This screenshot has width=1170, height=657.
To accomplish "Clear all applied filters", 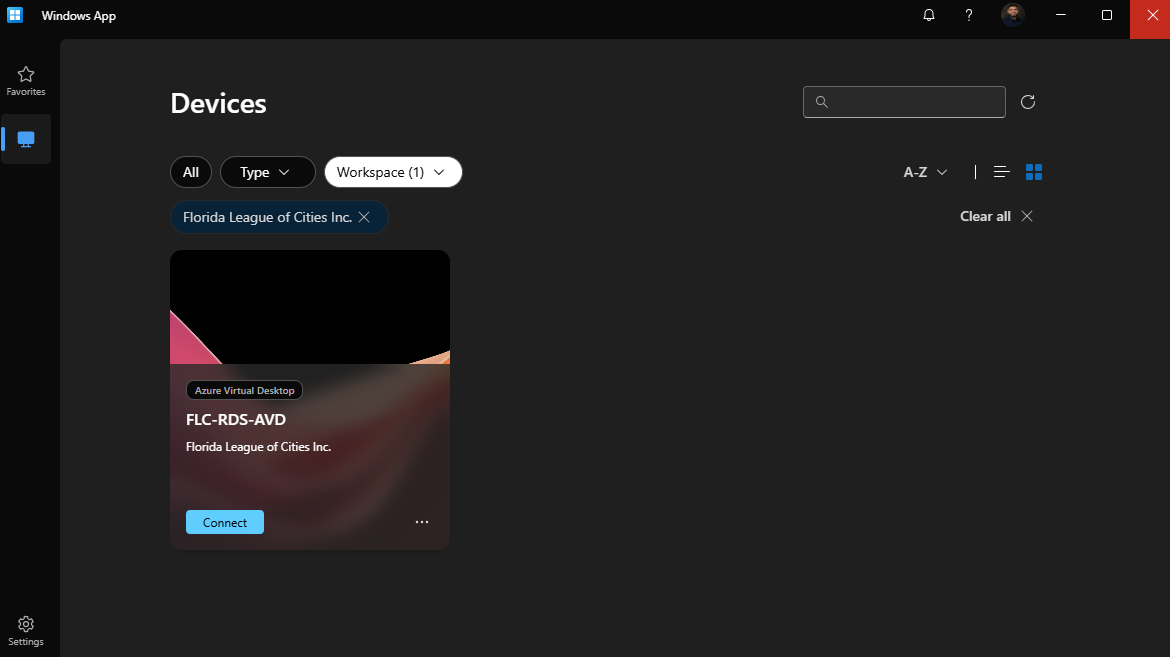I will (x=996, y=216).
